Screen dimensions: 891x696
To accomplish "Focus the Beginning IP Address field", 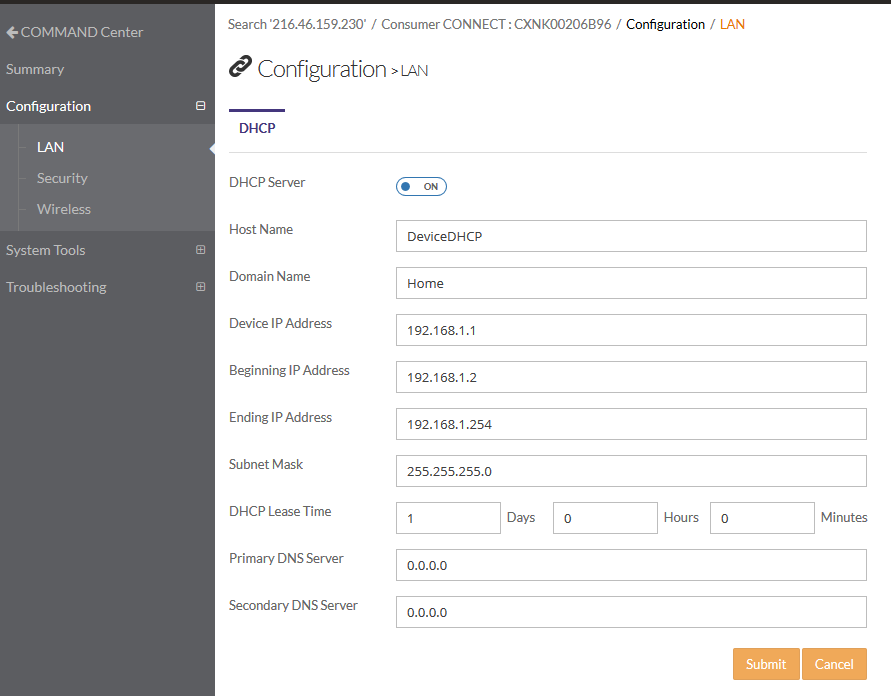I will coord(630,377).
